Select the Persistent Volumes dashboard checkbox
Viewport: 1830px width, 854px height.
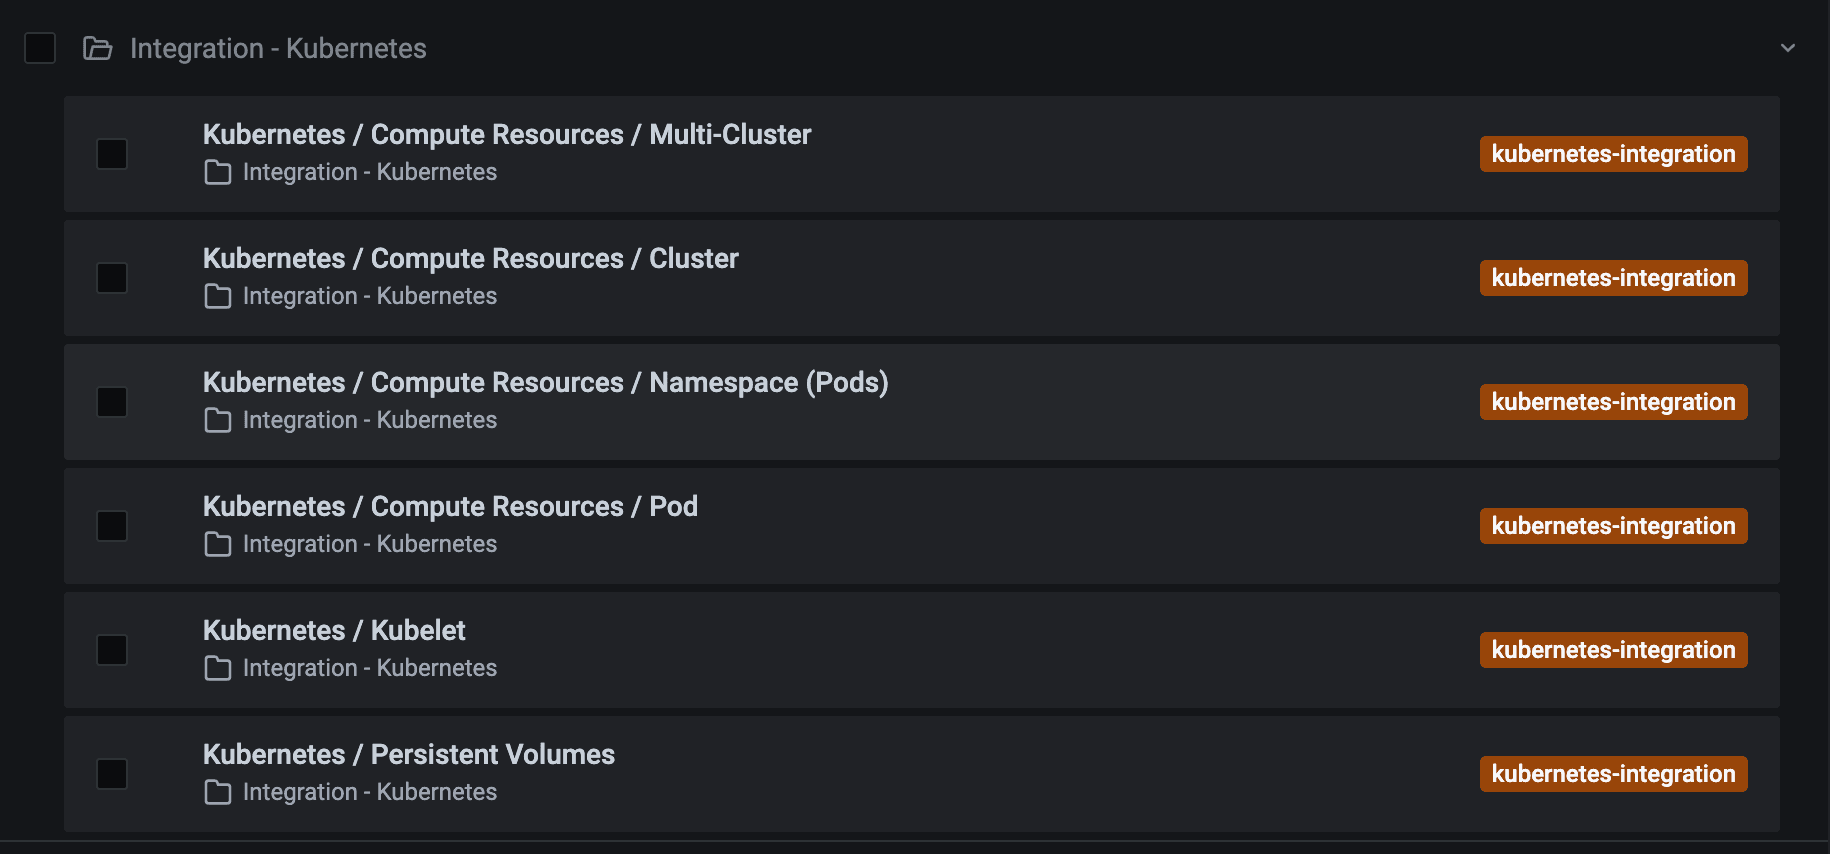coord(112,774)
